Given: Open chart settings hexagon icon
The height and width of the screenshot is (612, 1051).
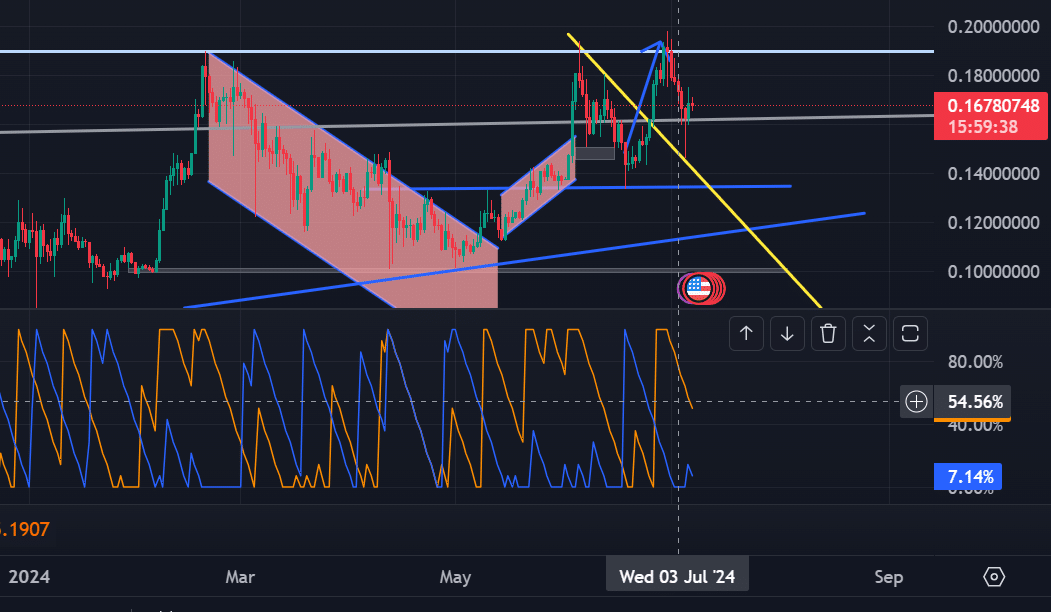Looking at the screenshot, I should (x=994, y=577).
